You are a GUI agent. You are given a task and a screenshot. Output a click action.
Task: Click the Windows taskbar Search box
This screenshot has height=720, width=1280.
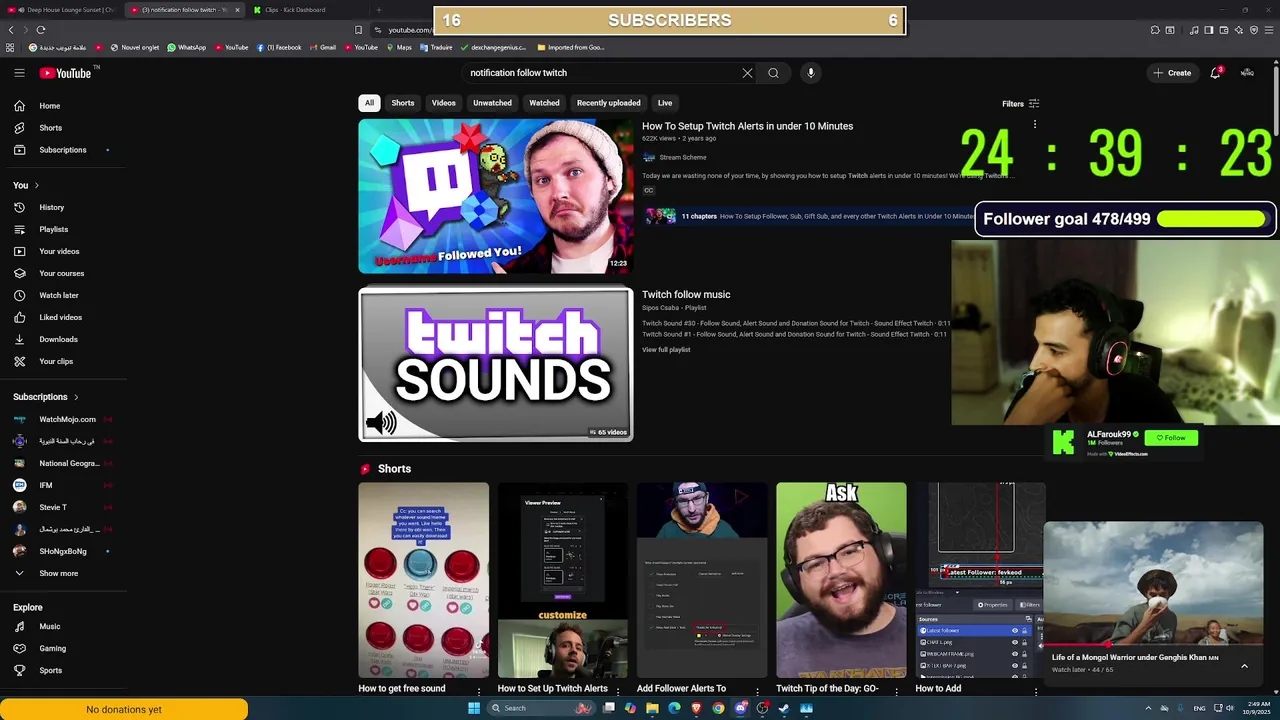click(x=540, y=708)
